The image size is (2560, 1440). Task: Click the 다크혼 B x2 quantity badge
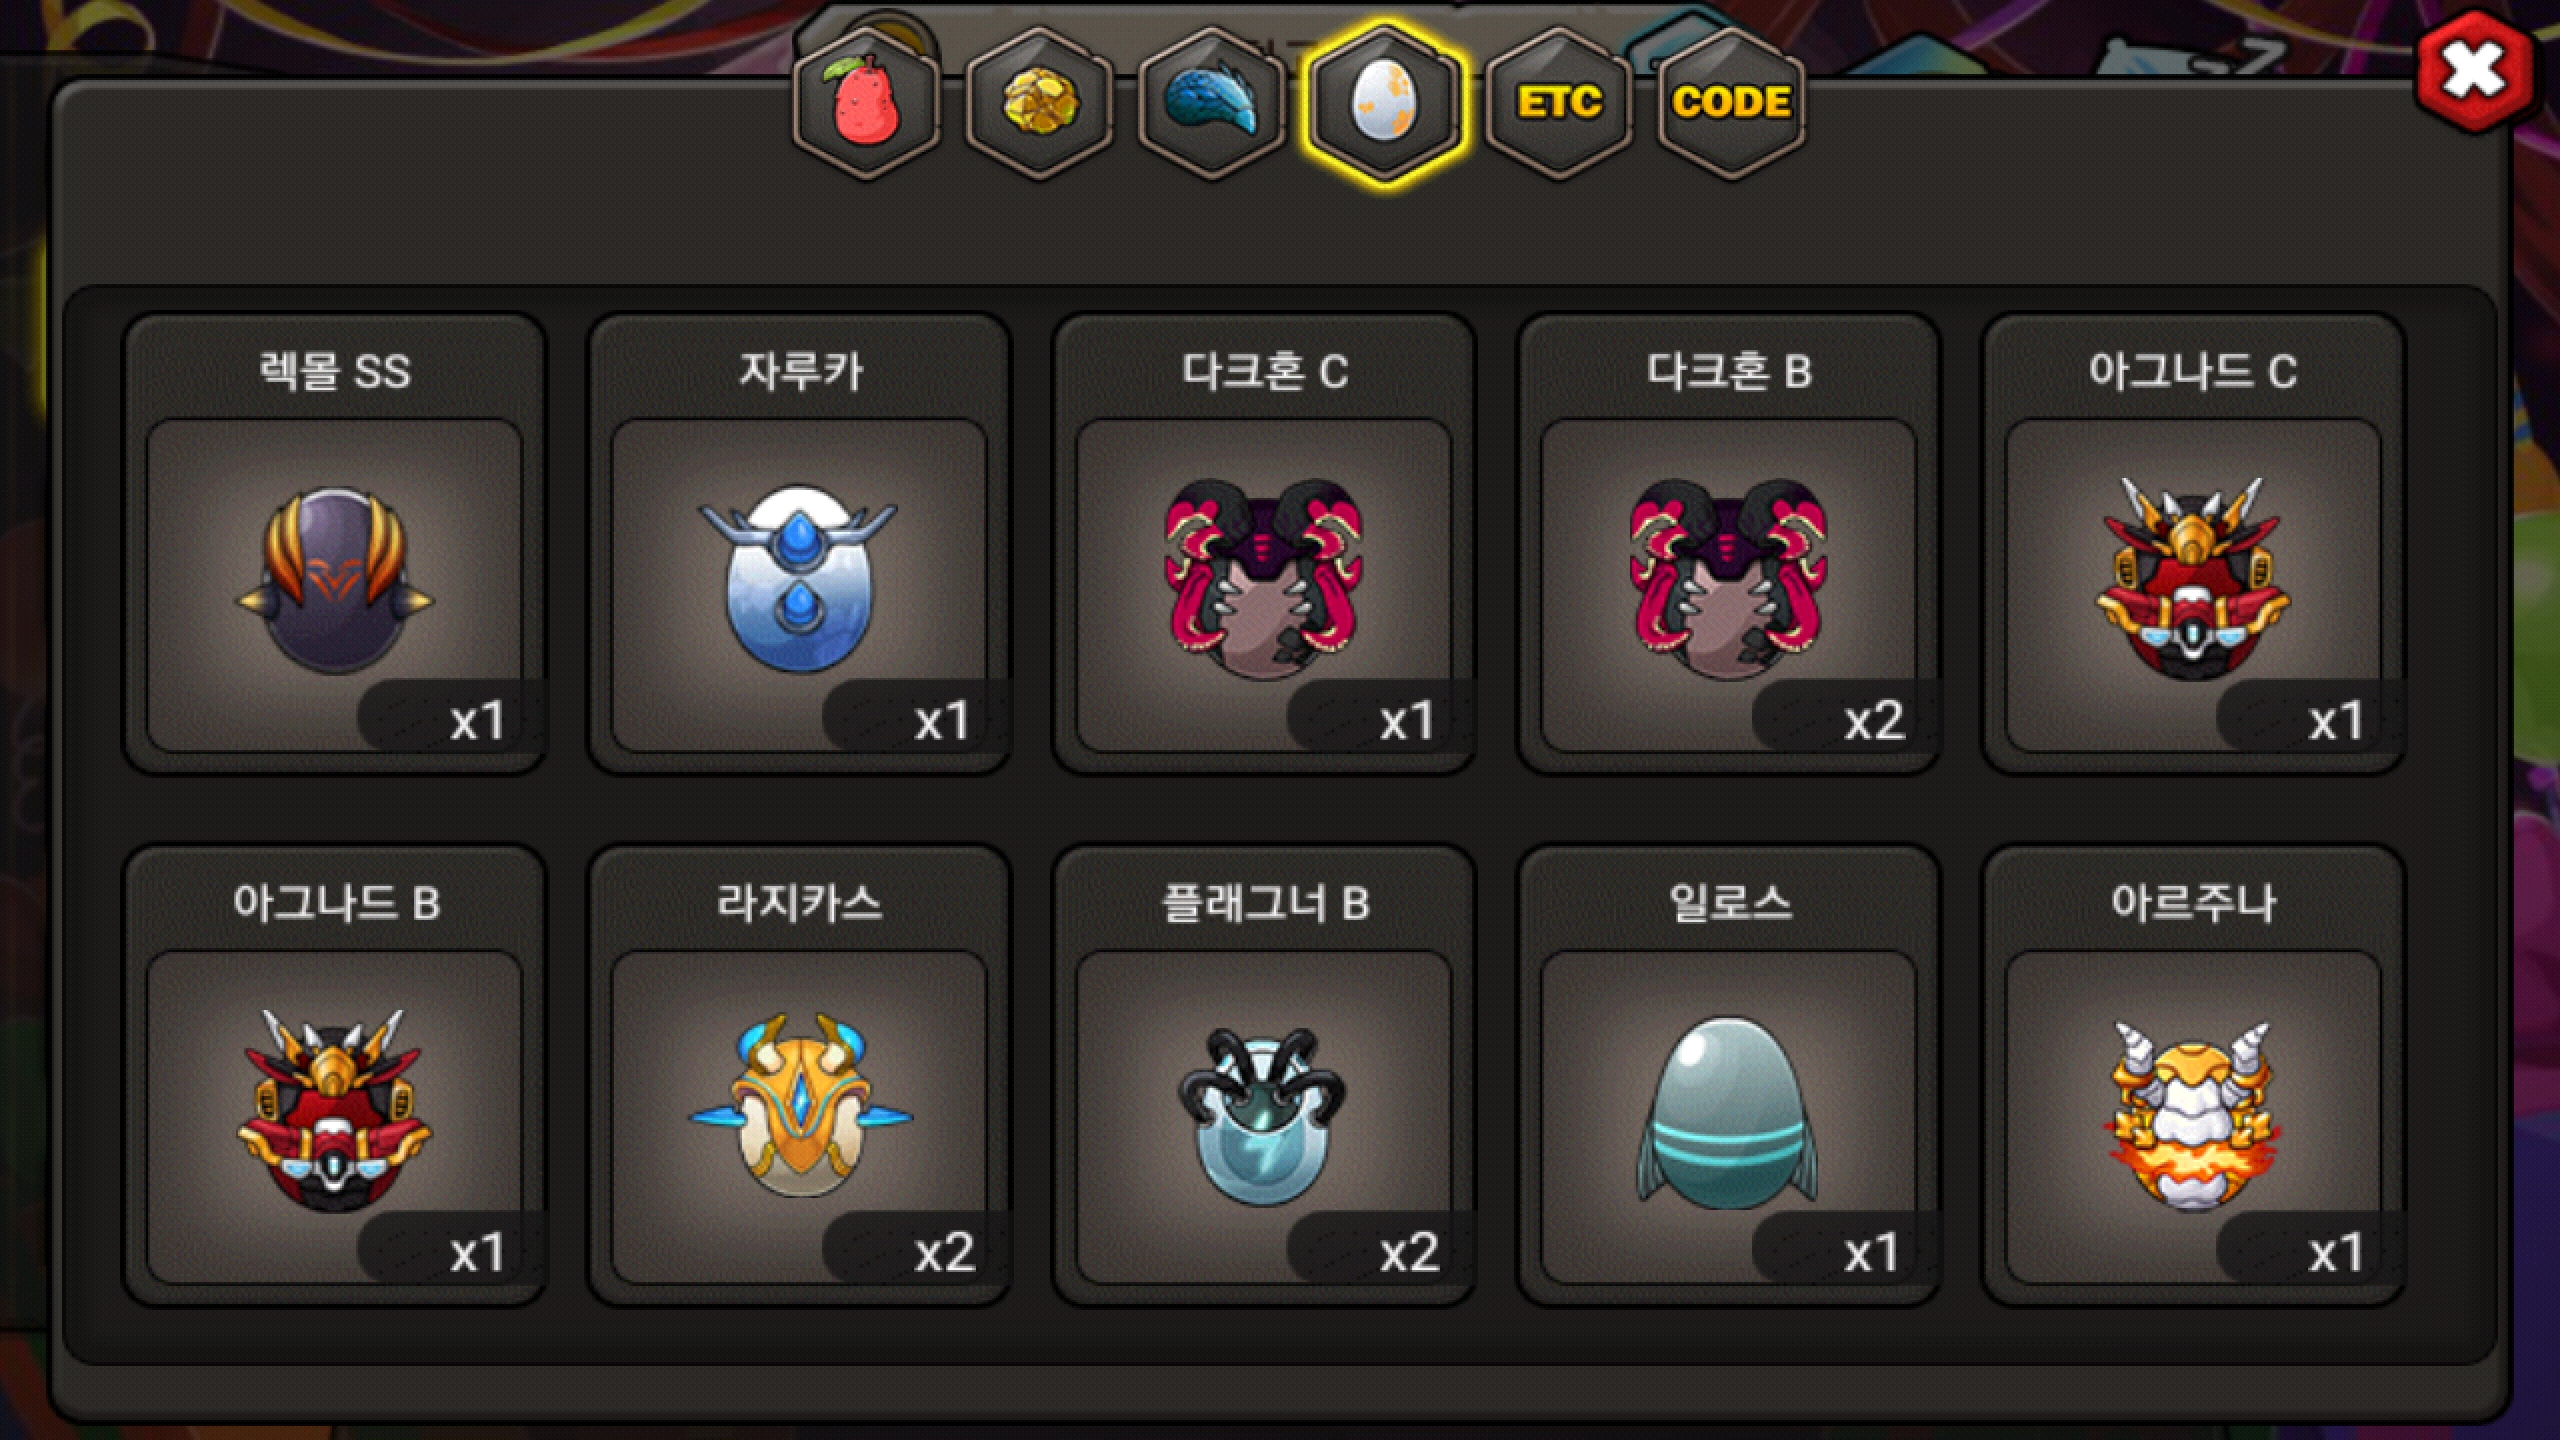click(x=1844, y=717)
